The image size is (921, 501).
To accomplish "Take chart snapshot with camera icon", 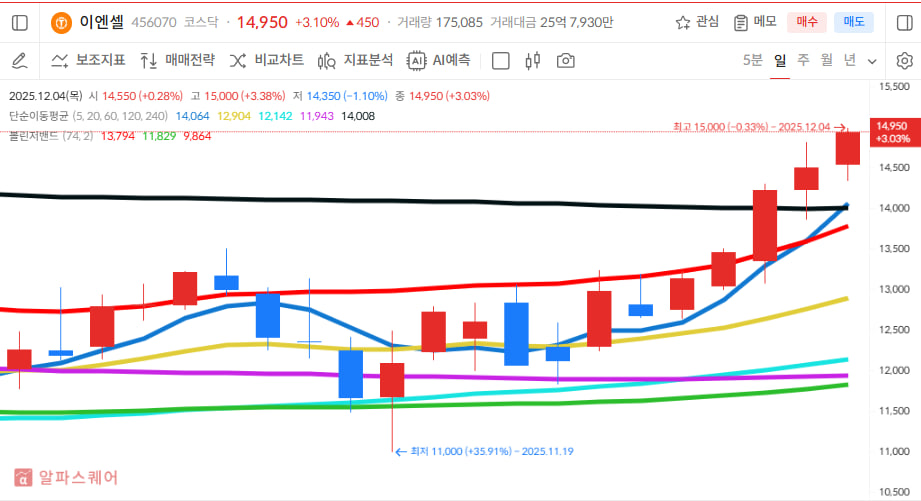I will click(x=566, y=61).
